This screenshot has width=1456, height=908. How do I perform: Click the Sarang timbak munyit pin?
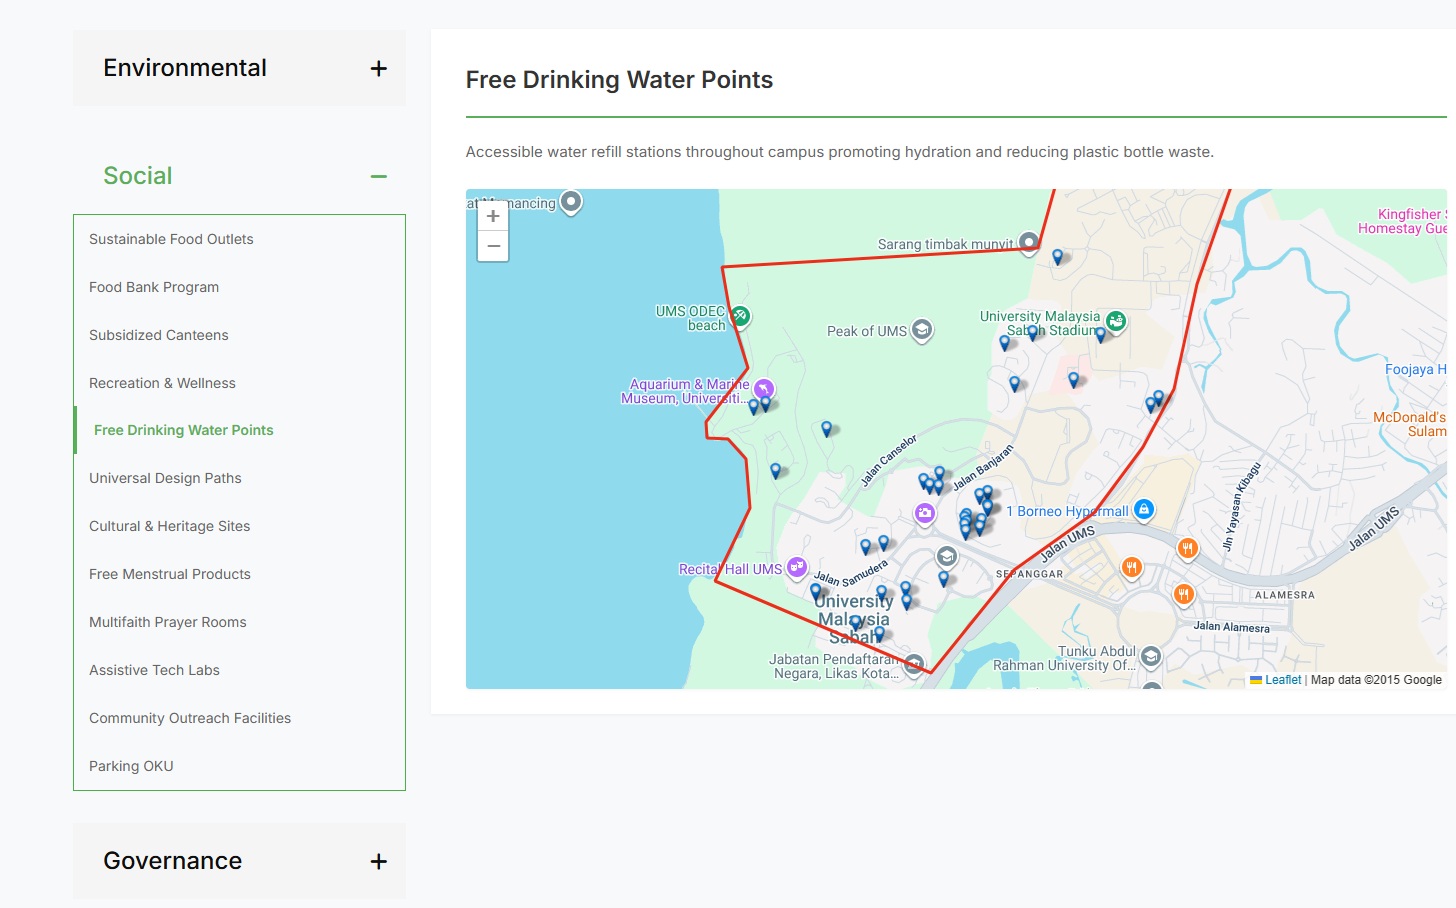coord(1028,242)
